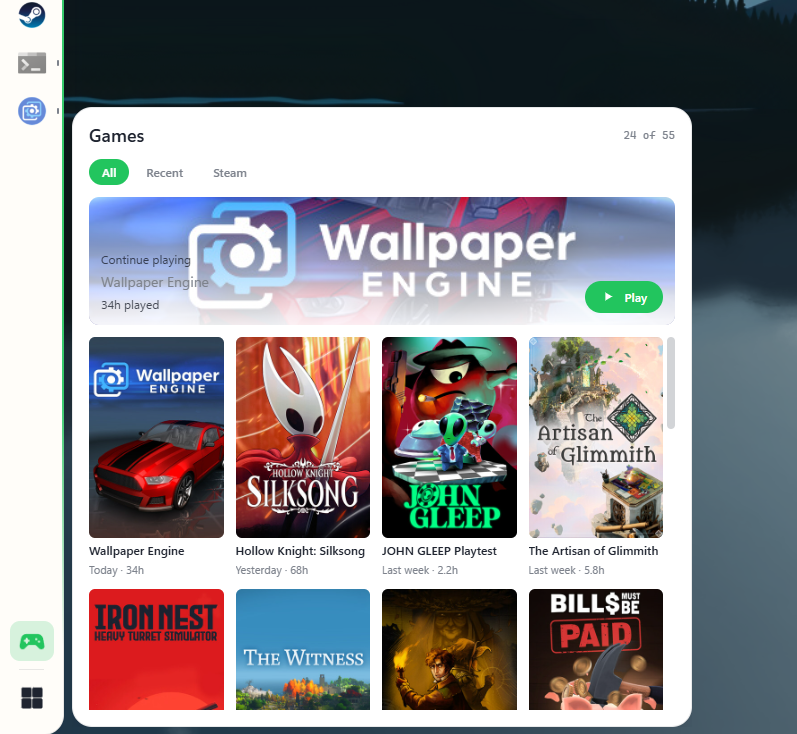Click the 'Yesterday · 68h' playtime text
Image resolution: width=797 pixels, height=734 pixels.
271,570
